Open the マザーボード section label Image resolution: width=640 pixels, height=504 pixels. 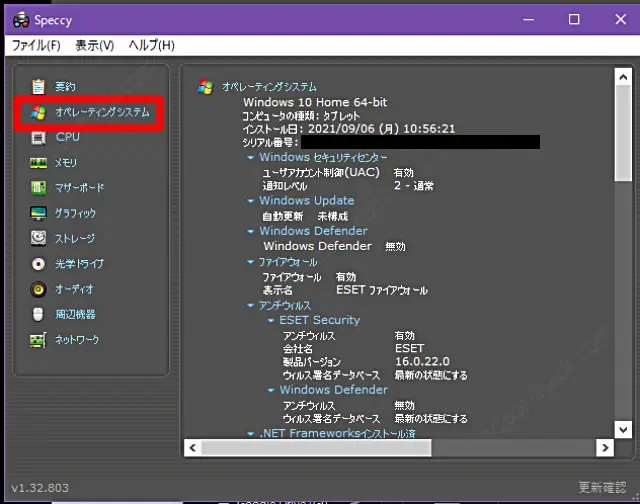pos(80,188)
